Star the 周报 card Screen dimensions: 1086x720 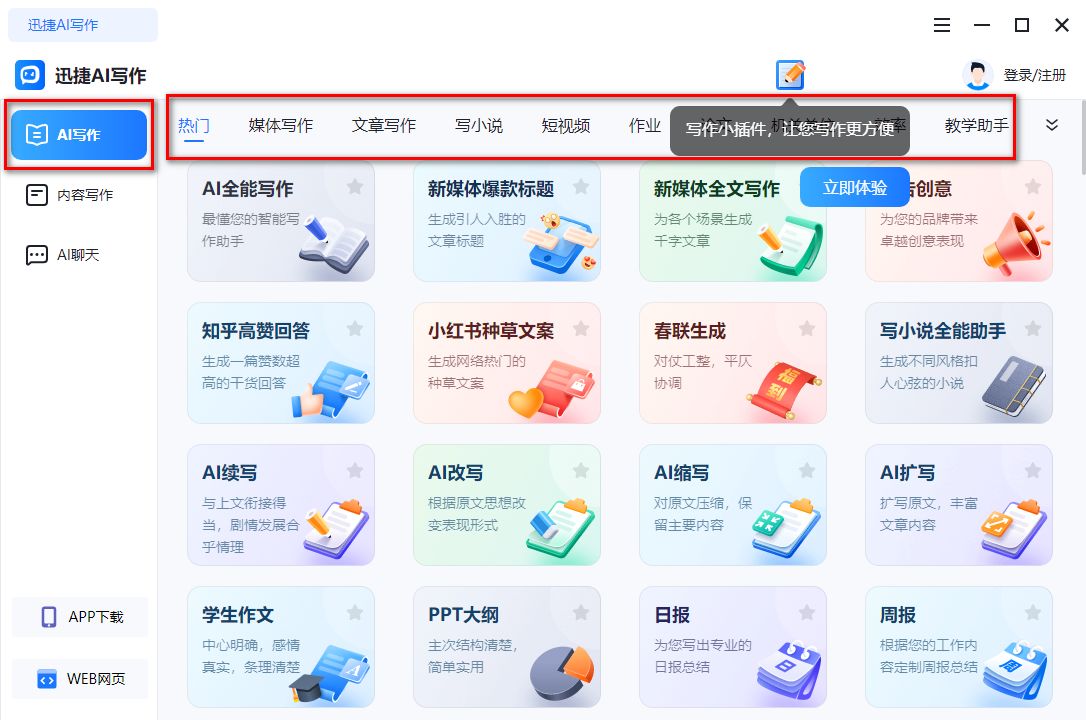[1033, 613]
